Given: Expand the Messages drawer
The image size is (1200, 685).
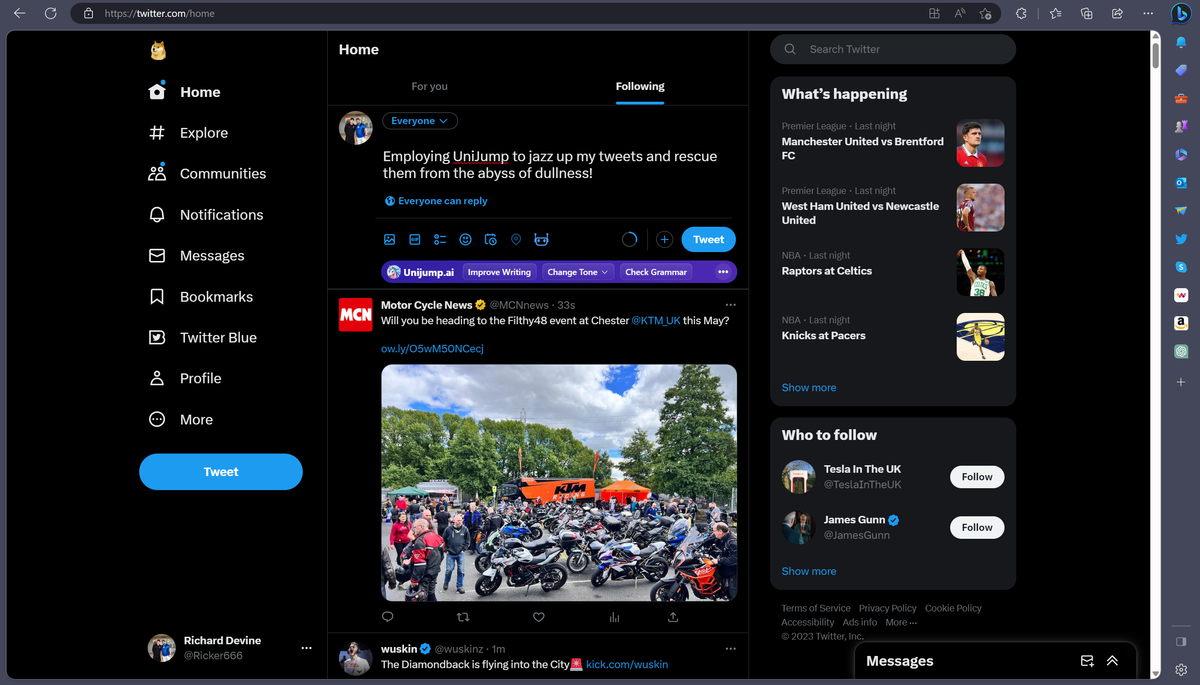Looking at the screenshot, I should (x=1112, y=661).
